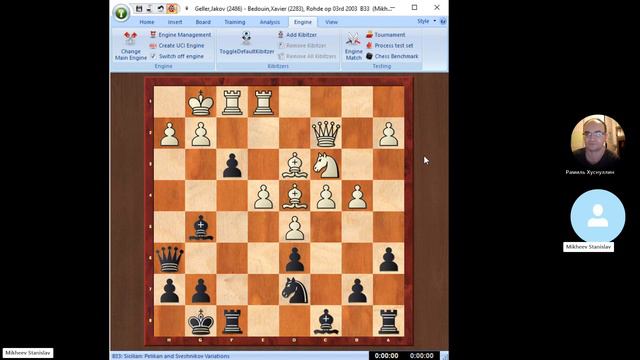Go to the Analysis ribbon tab
This screenshot has width=640, height=360.
[270, 22]
